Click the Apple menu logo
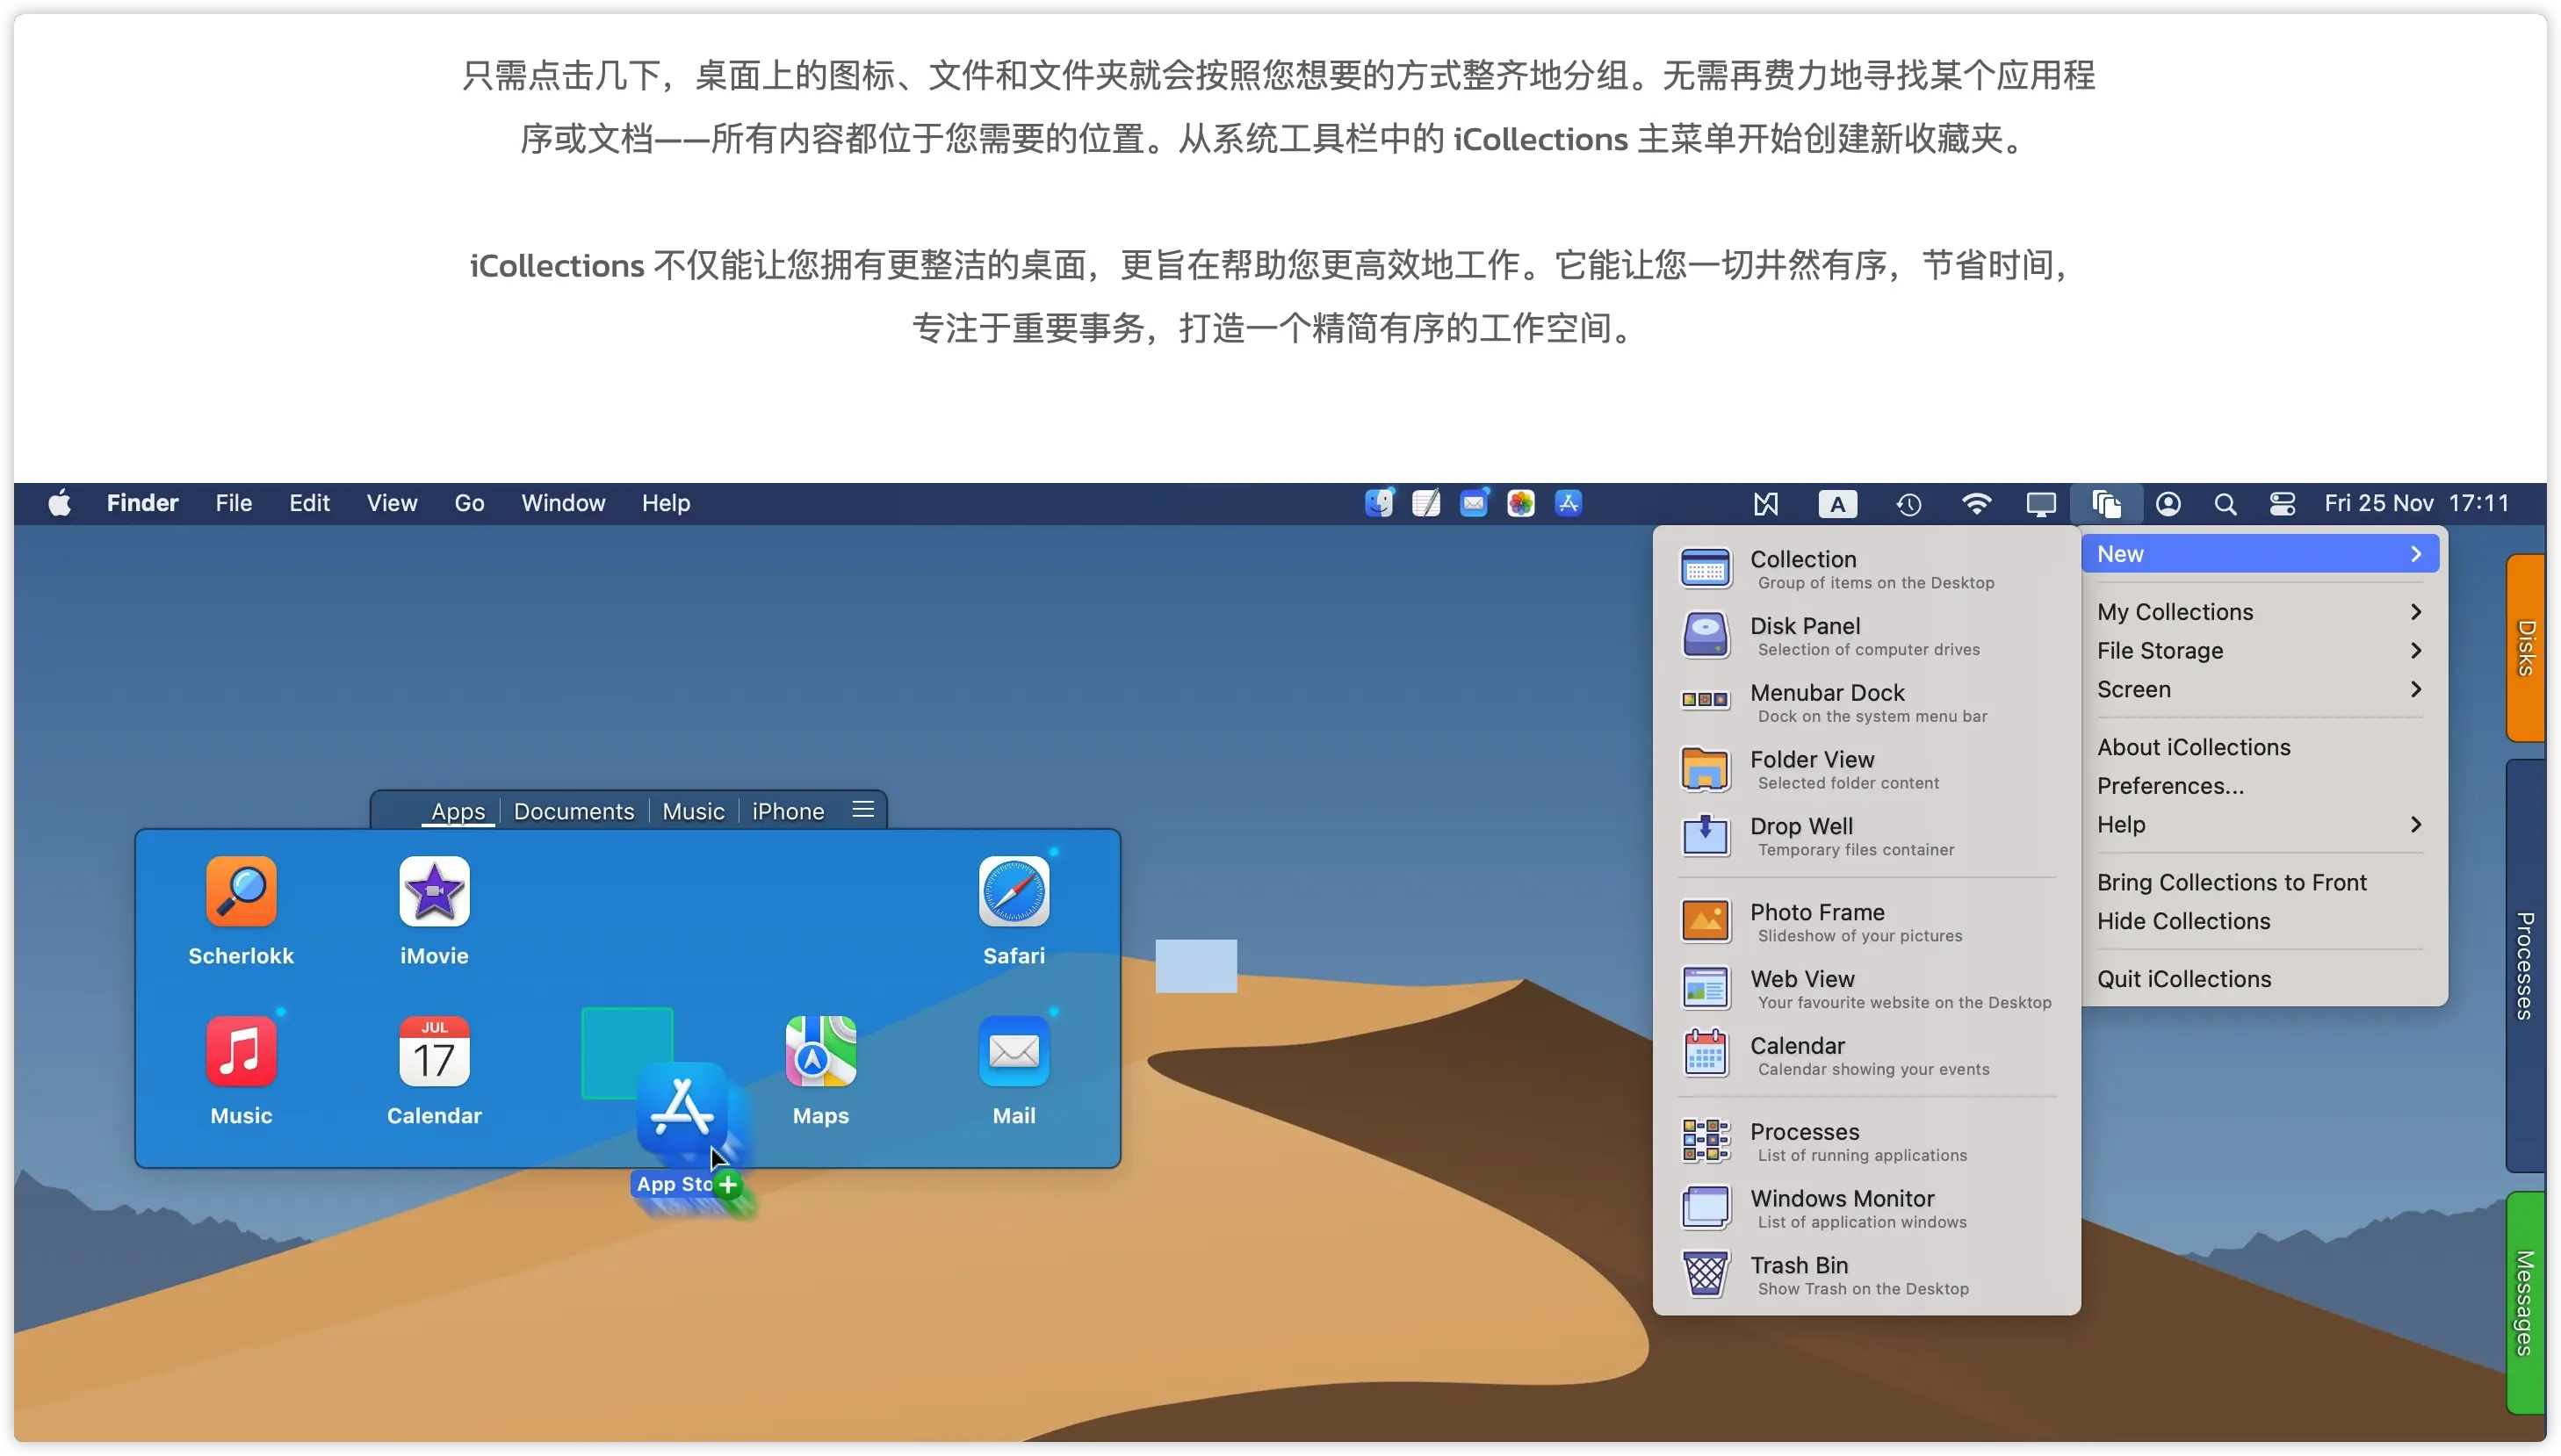Viewport: 2561px width, 1456px height. pos(60,503)
